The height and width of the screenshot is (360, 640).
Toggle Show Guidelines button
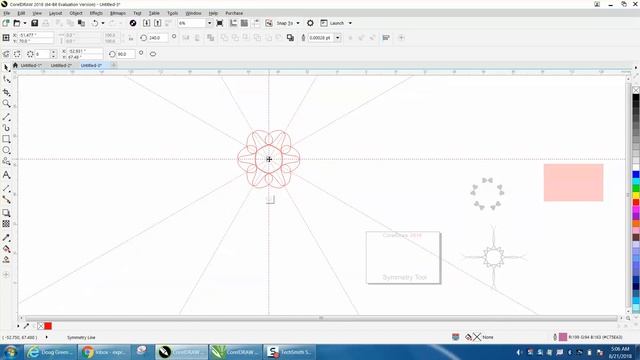pos(256,23)
